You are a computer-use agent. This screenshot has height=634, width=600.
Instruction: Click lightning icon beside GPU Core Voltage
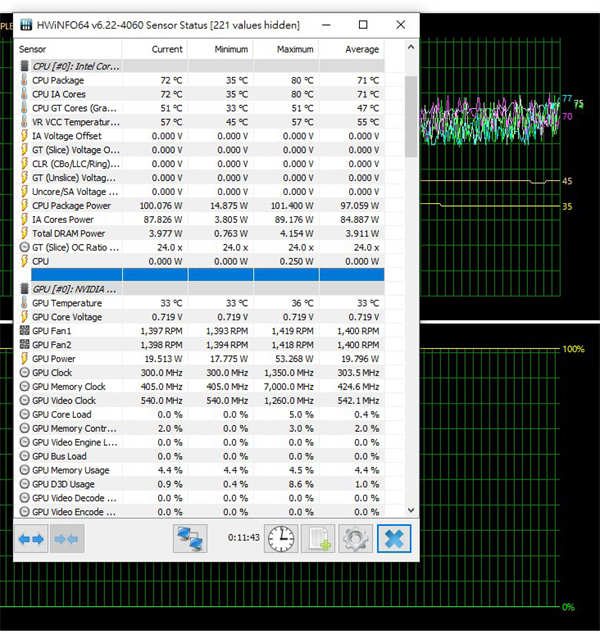click(x=24, y=317)
